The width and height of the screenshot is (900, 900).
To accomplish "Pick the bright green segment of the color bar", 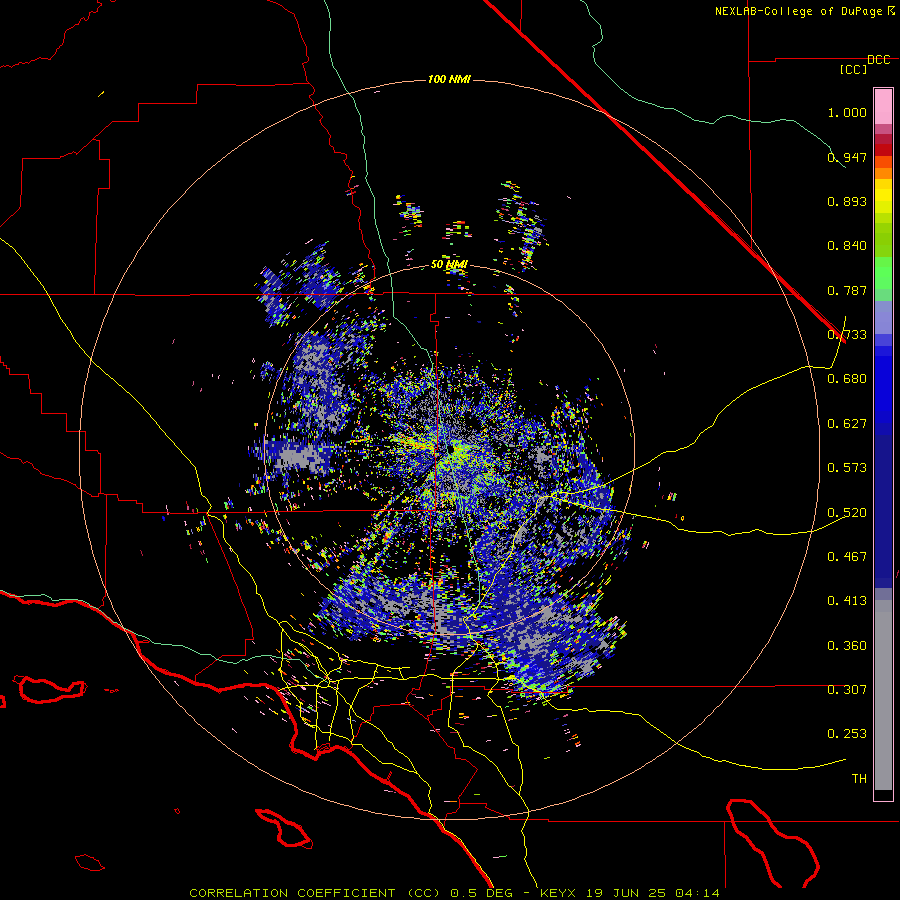I will click(883, 273).
